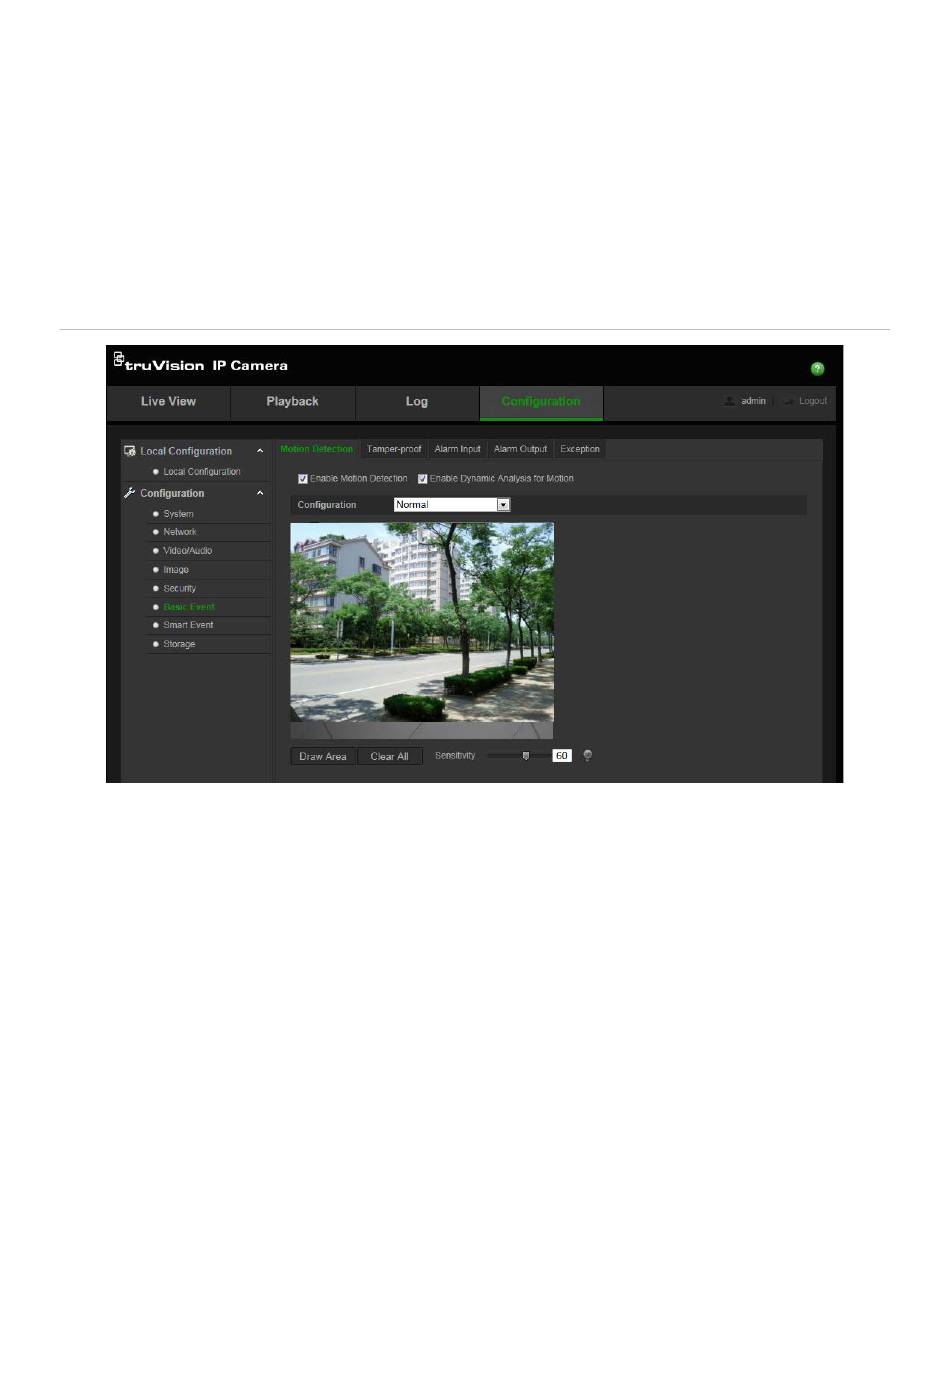The height and width of the screenshot is (1386, 950).
Task: Click the Configuration wrench icon
Action: [x=129, y=493]
